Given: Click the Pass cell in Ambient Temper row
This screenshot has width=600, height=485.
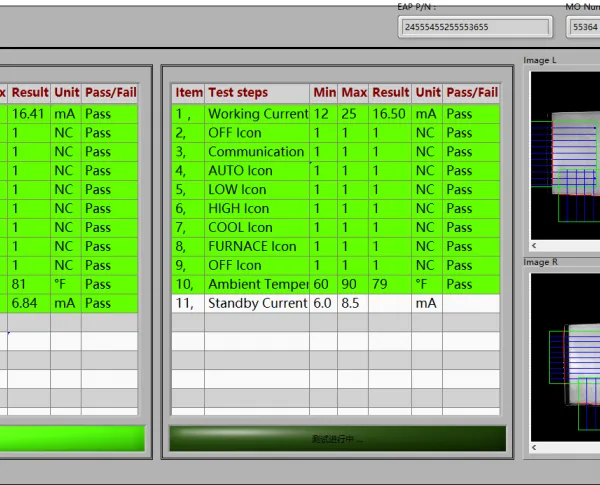Looking at the screenshot, I should pos(471,284).
